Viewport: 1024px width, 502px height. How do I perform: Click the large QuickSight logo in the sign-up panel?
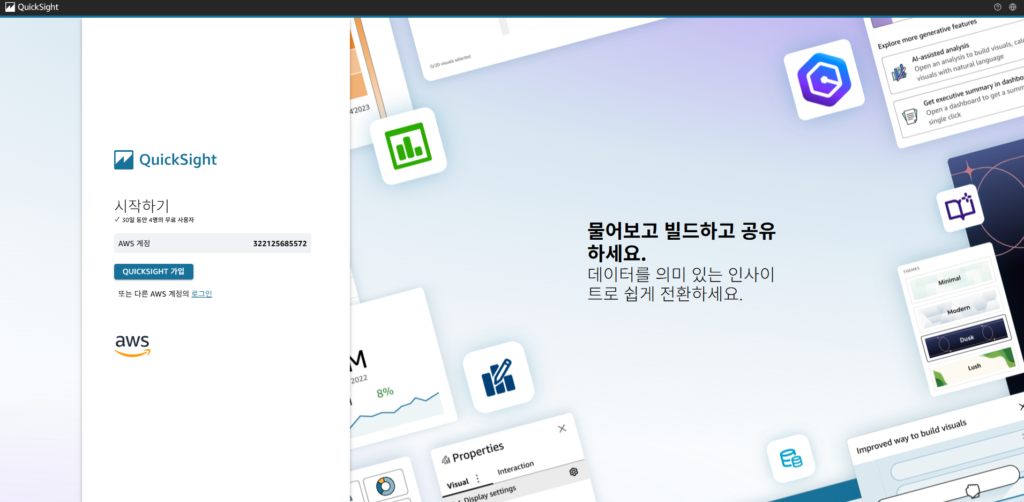pos(165,160)
